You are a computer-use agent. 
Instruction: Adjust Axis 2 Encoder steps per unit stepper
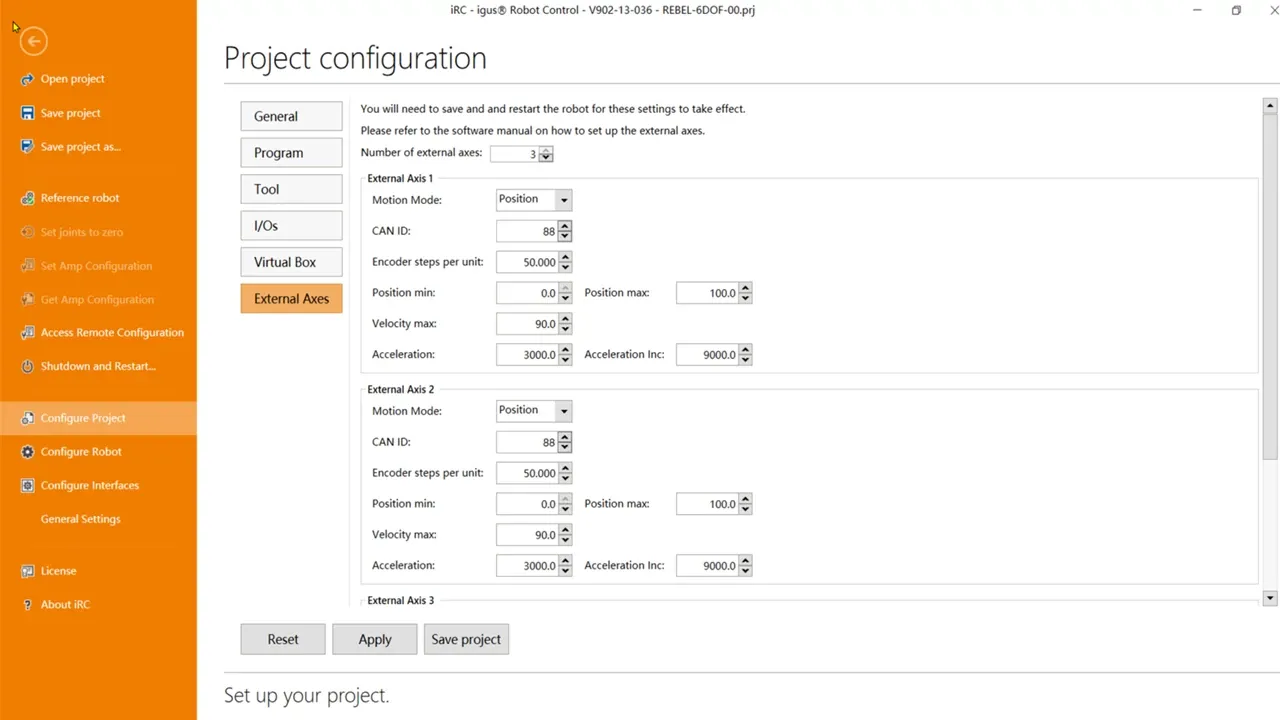point(565,473)
